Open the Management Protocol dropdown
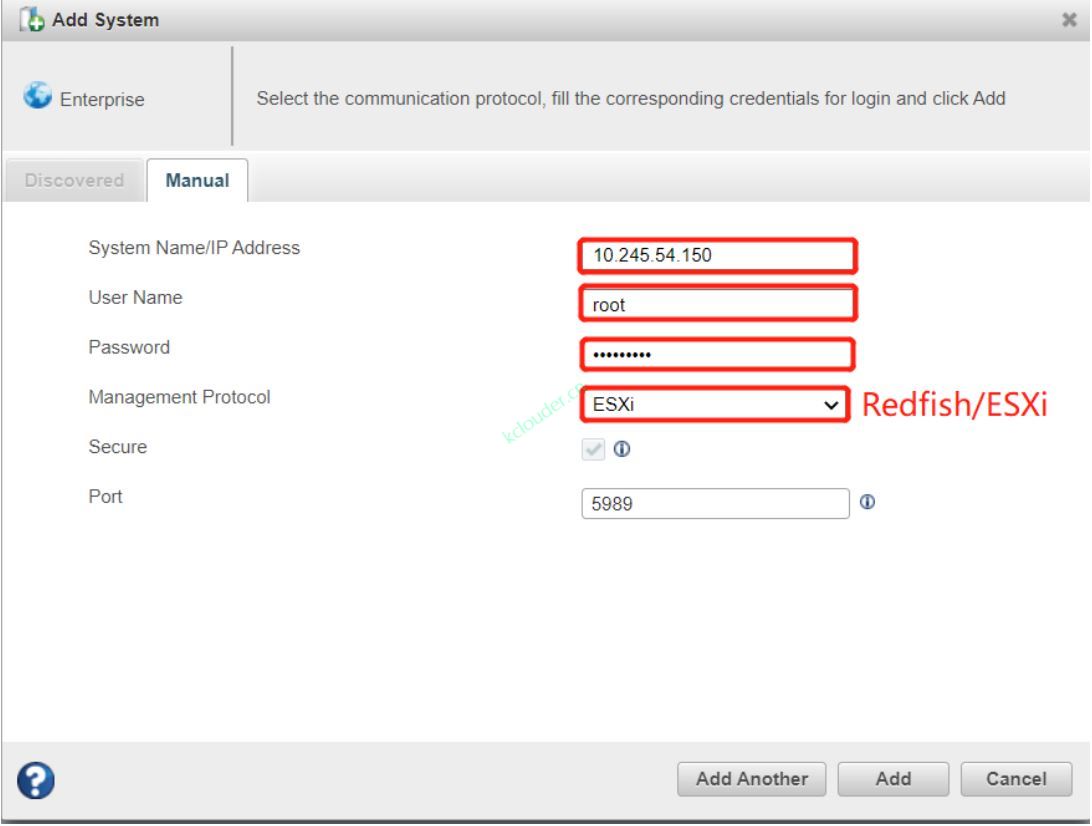Viewport: 1092px width, 826px height. 715,405
